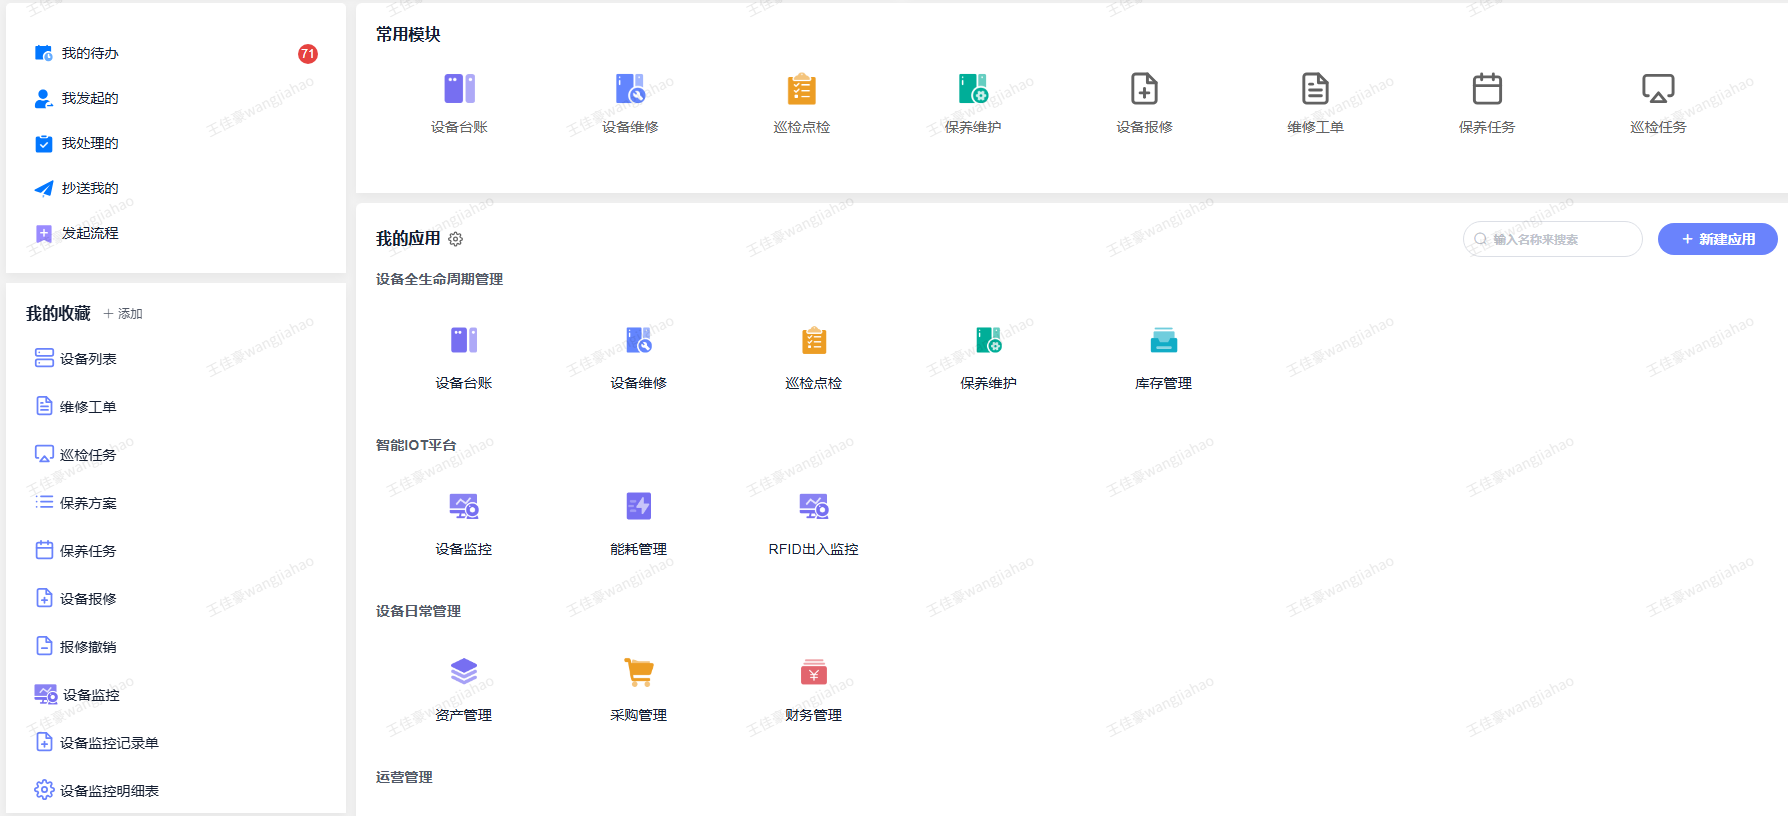Viewport: 1788px width, 816px height.
Task: Open 设备报修 icon in 常用模块
Action: [x=1144, y=90]
